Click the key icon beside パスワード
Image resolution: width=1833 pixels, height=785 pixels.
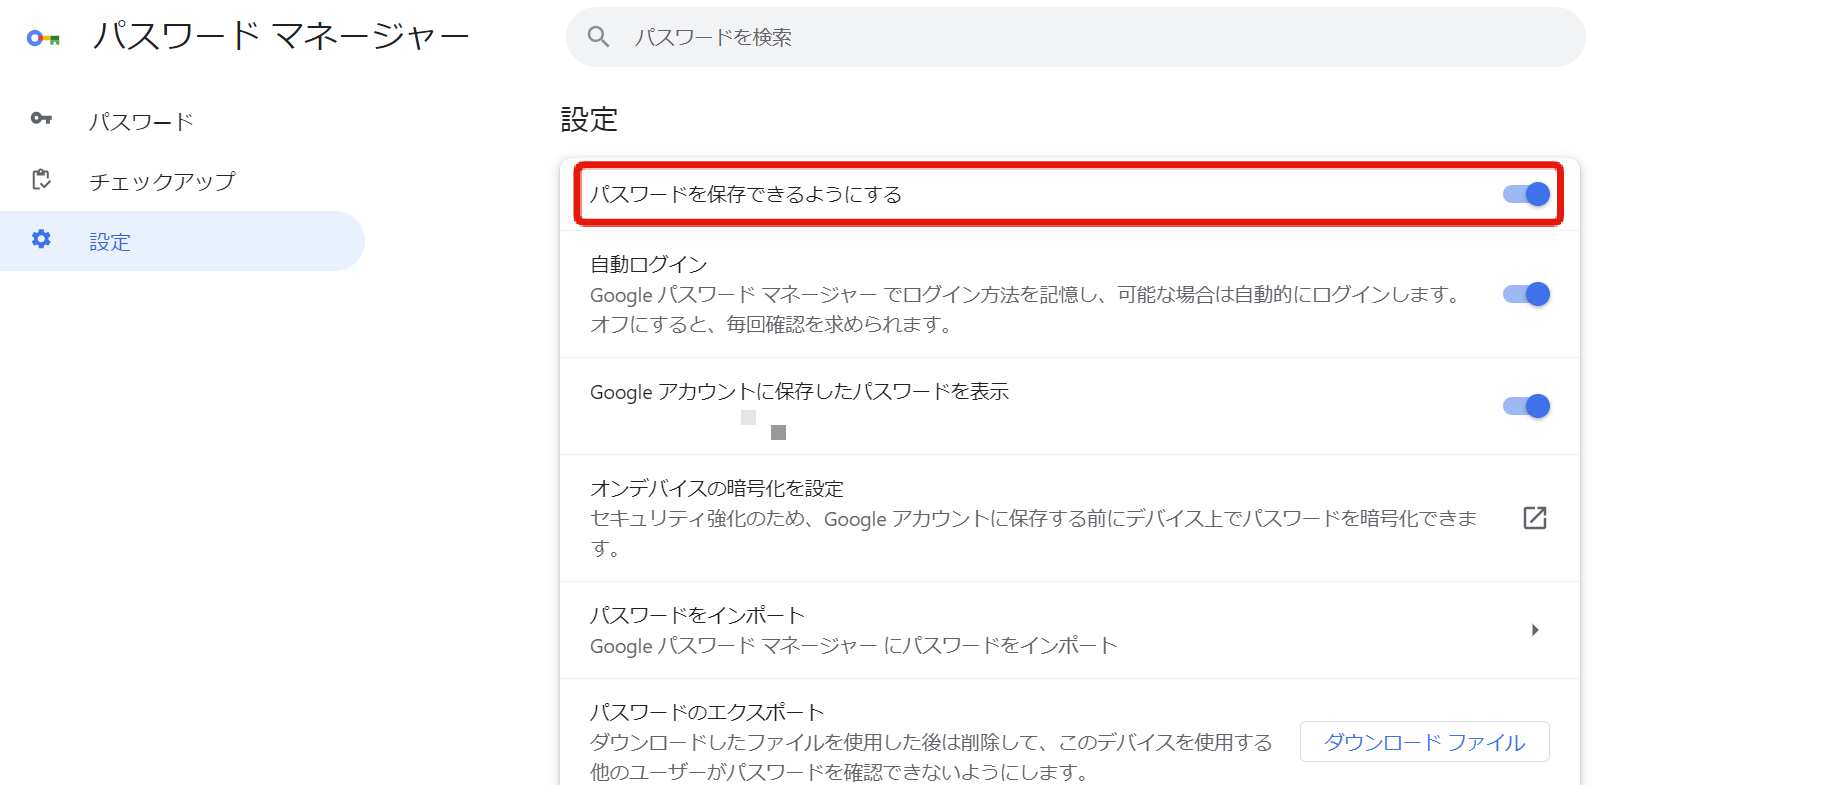[x=41, y=118]
